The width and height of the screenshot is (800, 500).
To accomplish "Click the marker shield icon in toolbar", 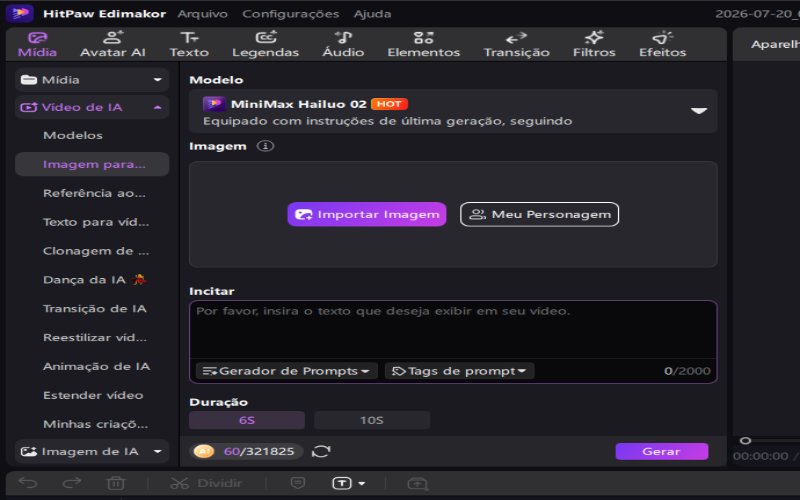I will pos(298,483).
